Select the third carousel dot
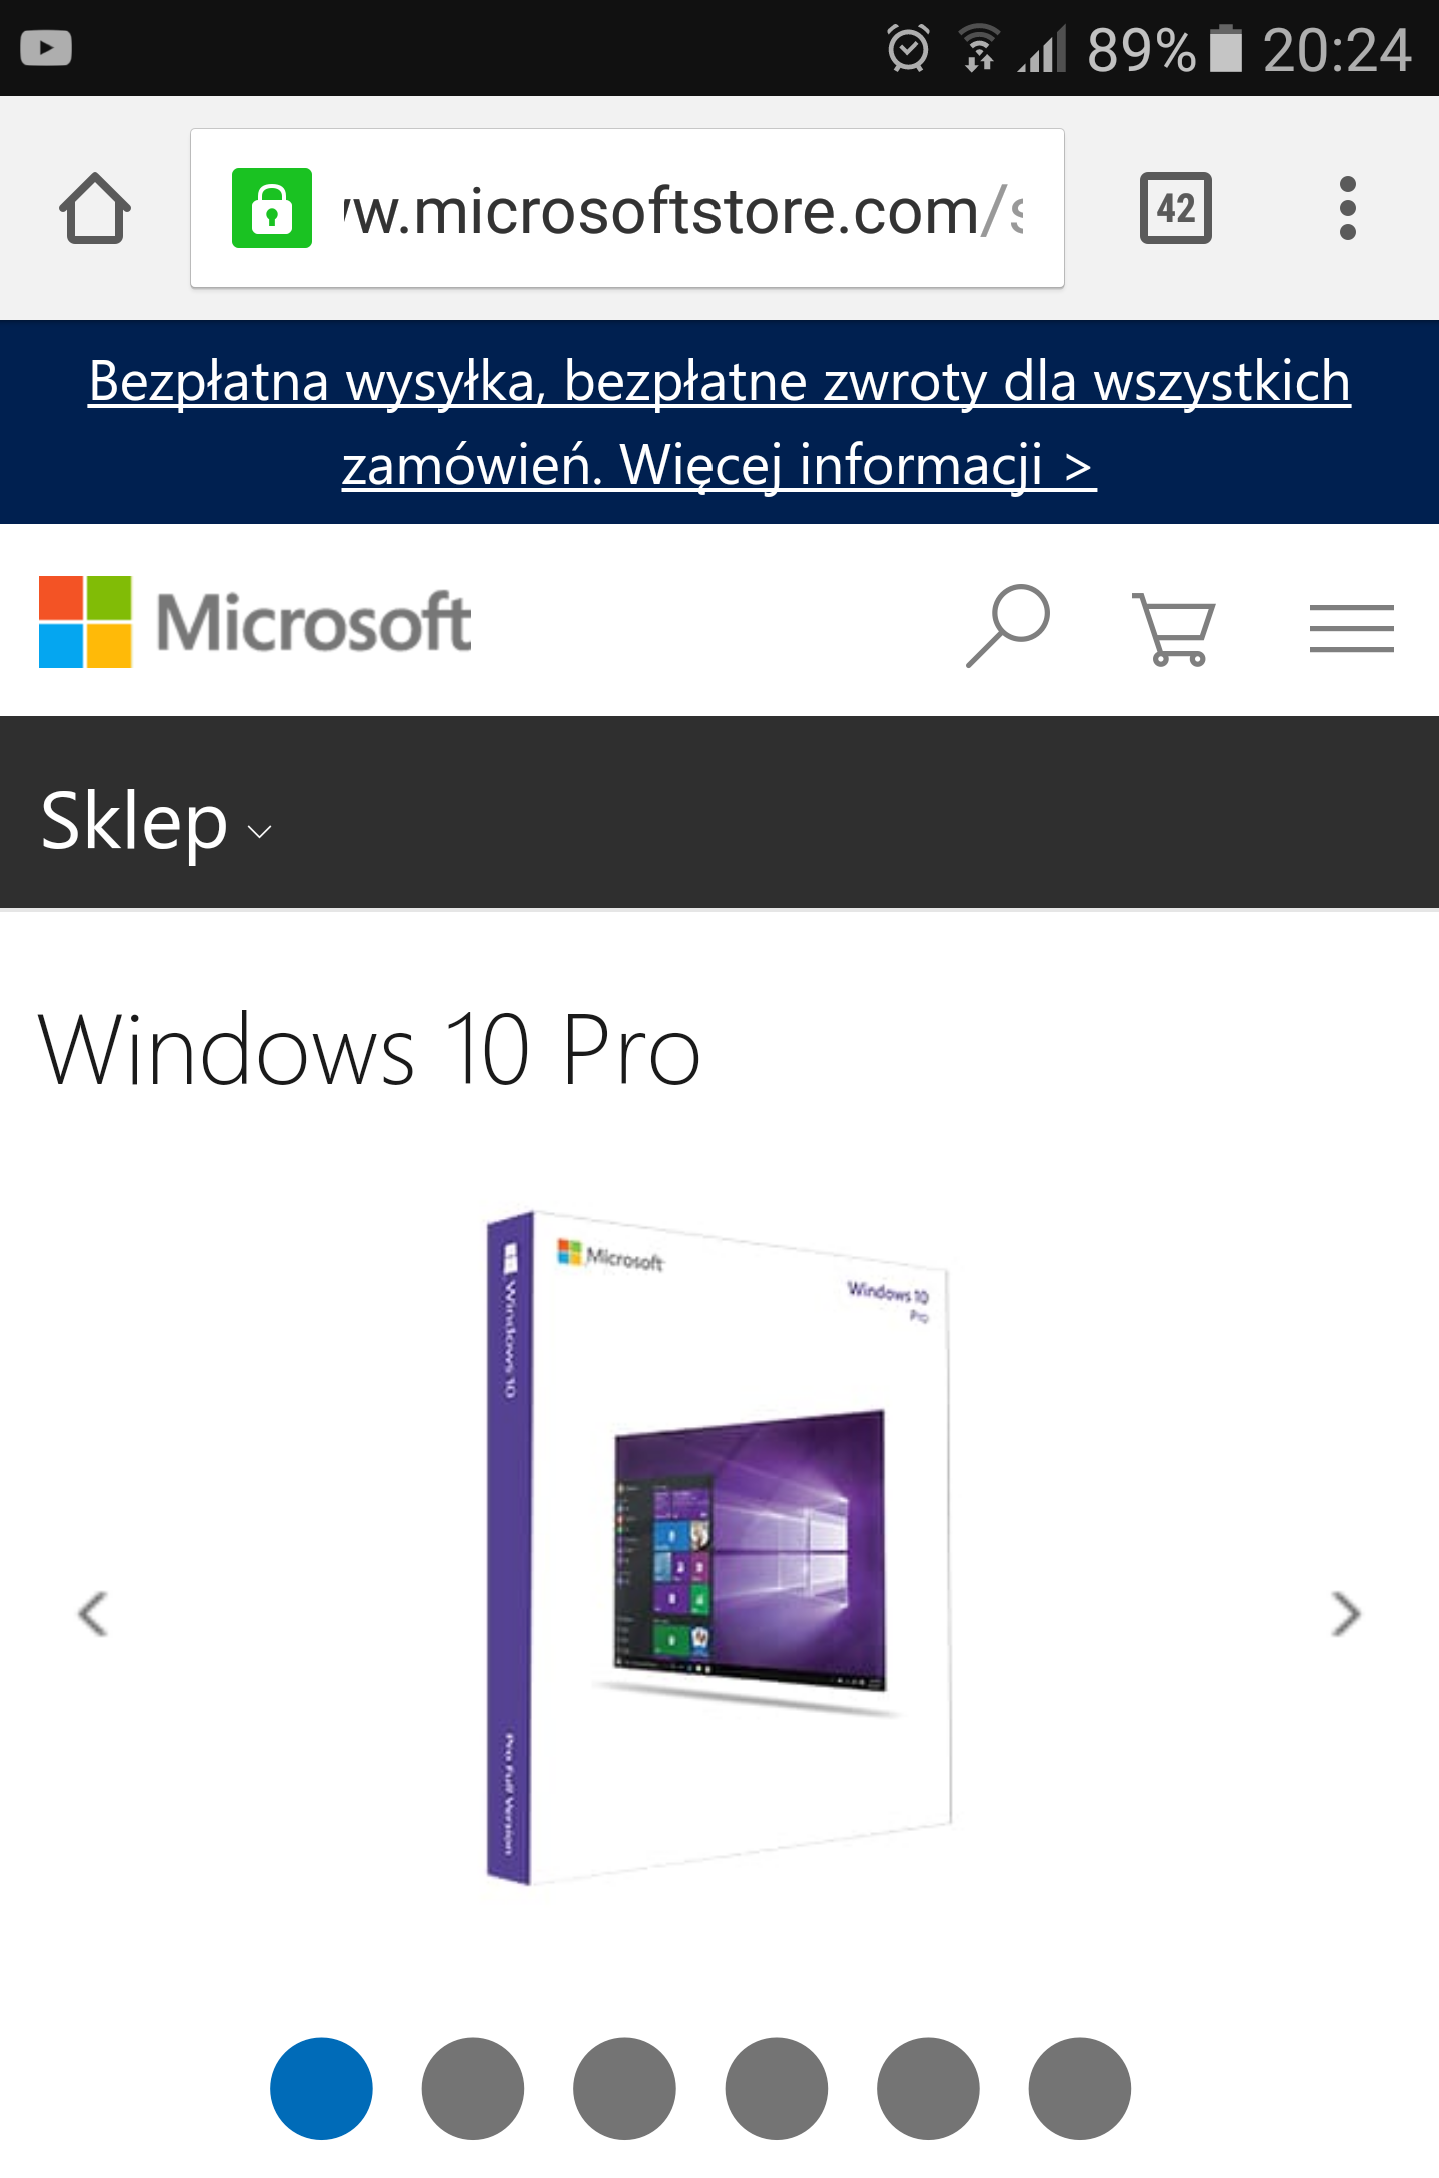 coord(624,2088)
